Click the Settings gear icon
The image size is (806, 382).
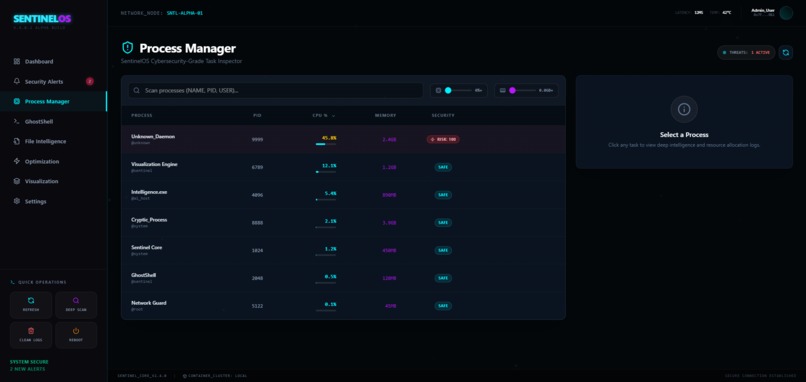click(x=16, y=201)
